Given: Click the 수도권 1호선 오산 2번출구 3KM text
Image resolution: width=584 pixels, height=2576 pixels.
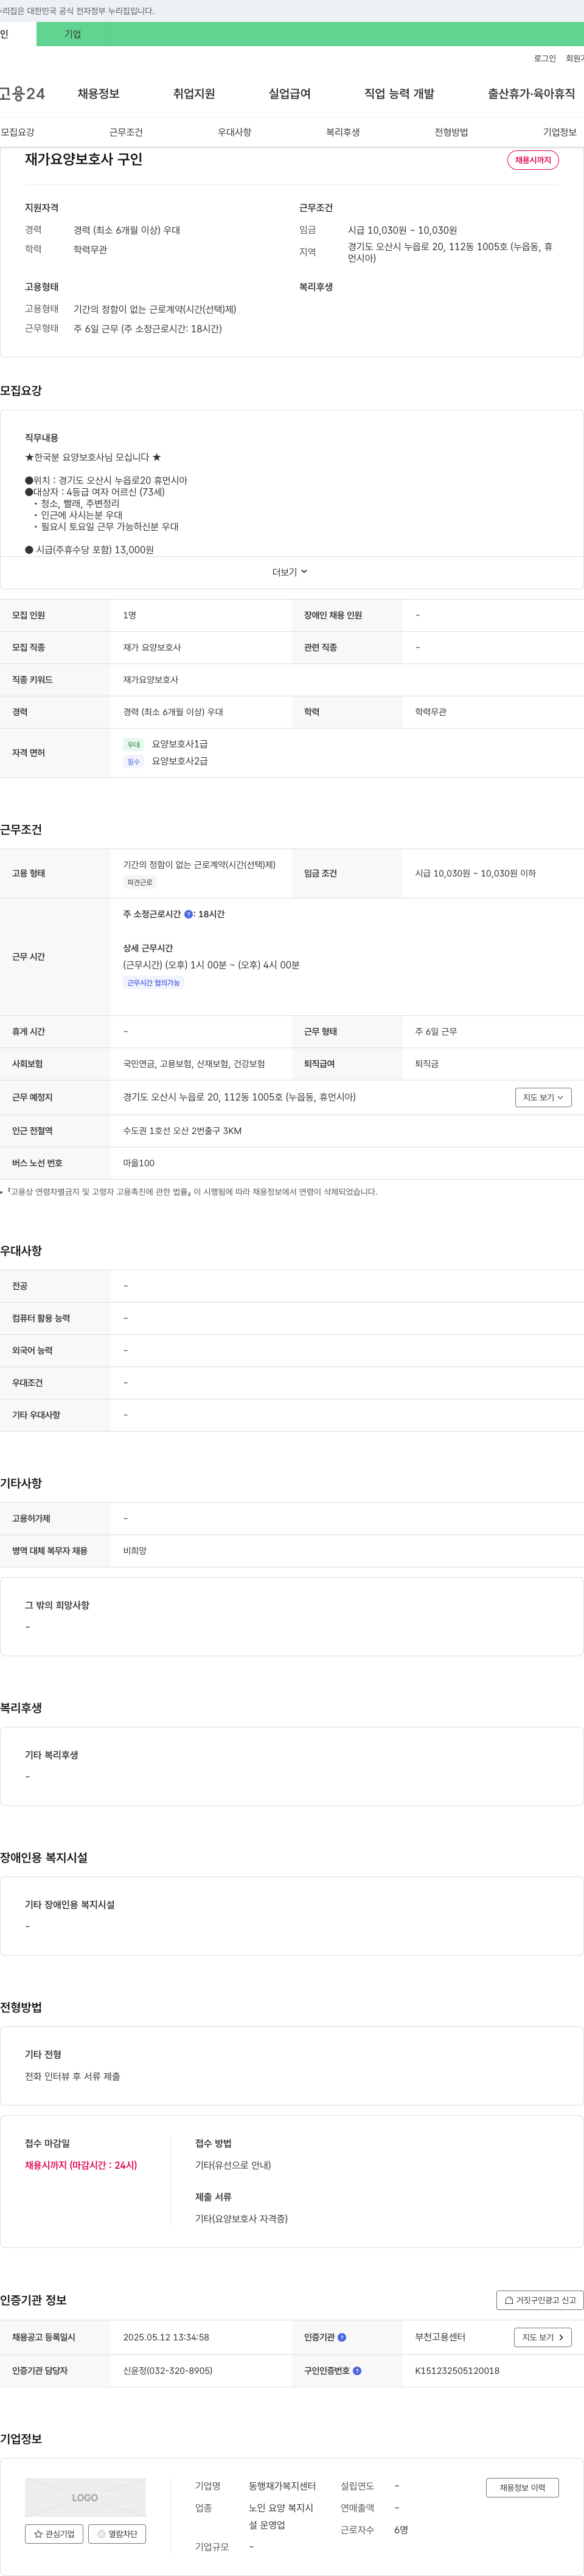Looking at the screenshot, I should (182, 1131).
